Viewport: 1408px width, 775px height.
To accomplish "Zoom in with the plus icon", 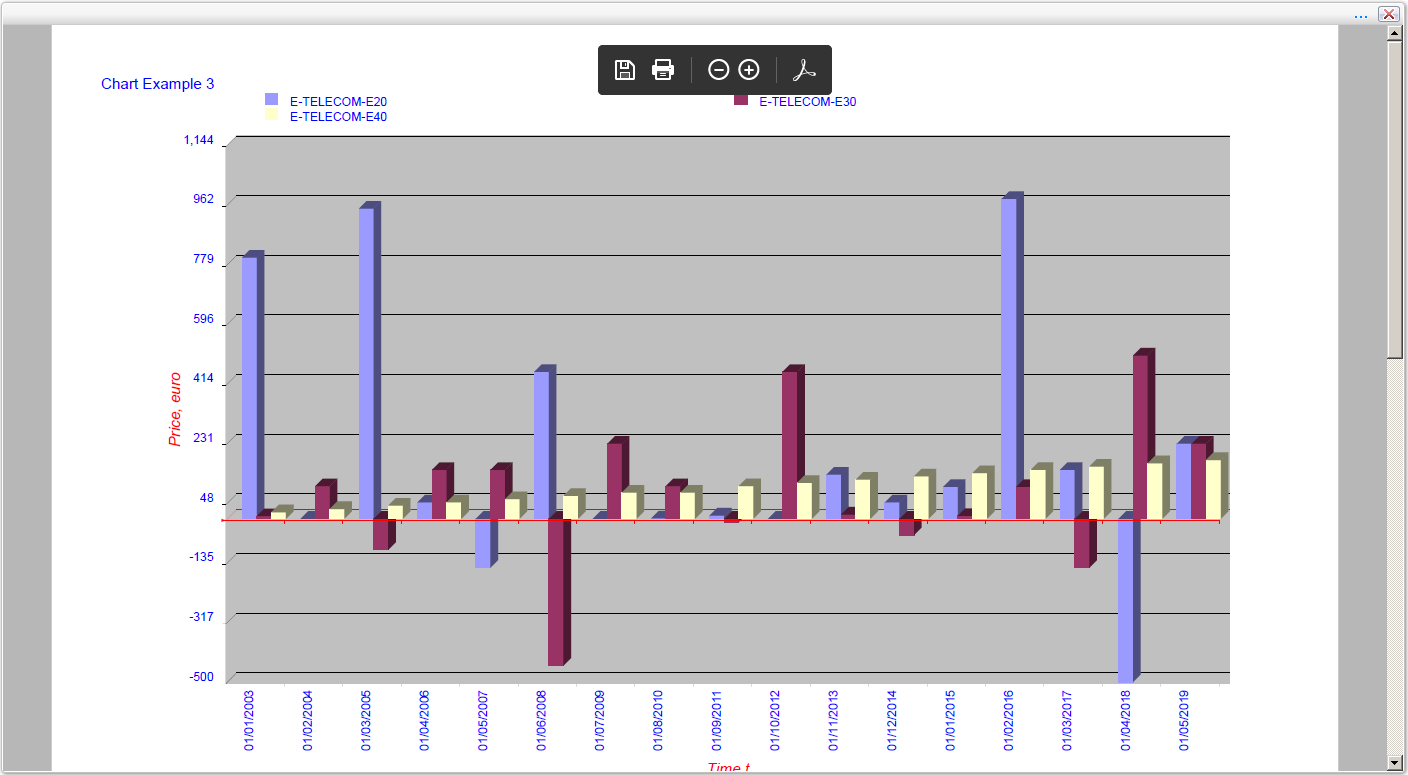I will (749, 70).
